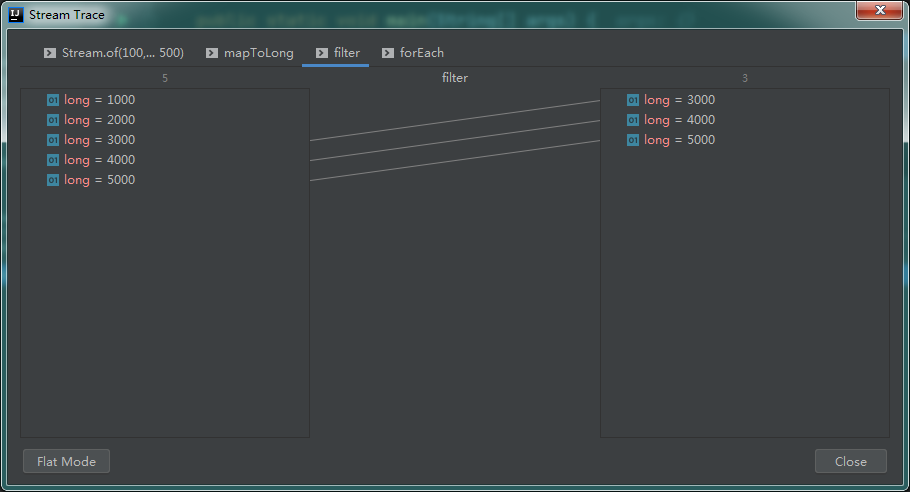Click the IntelliJ icon in title bar
This screenshot has width=910, height=492.
(x=16, y=15)
